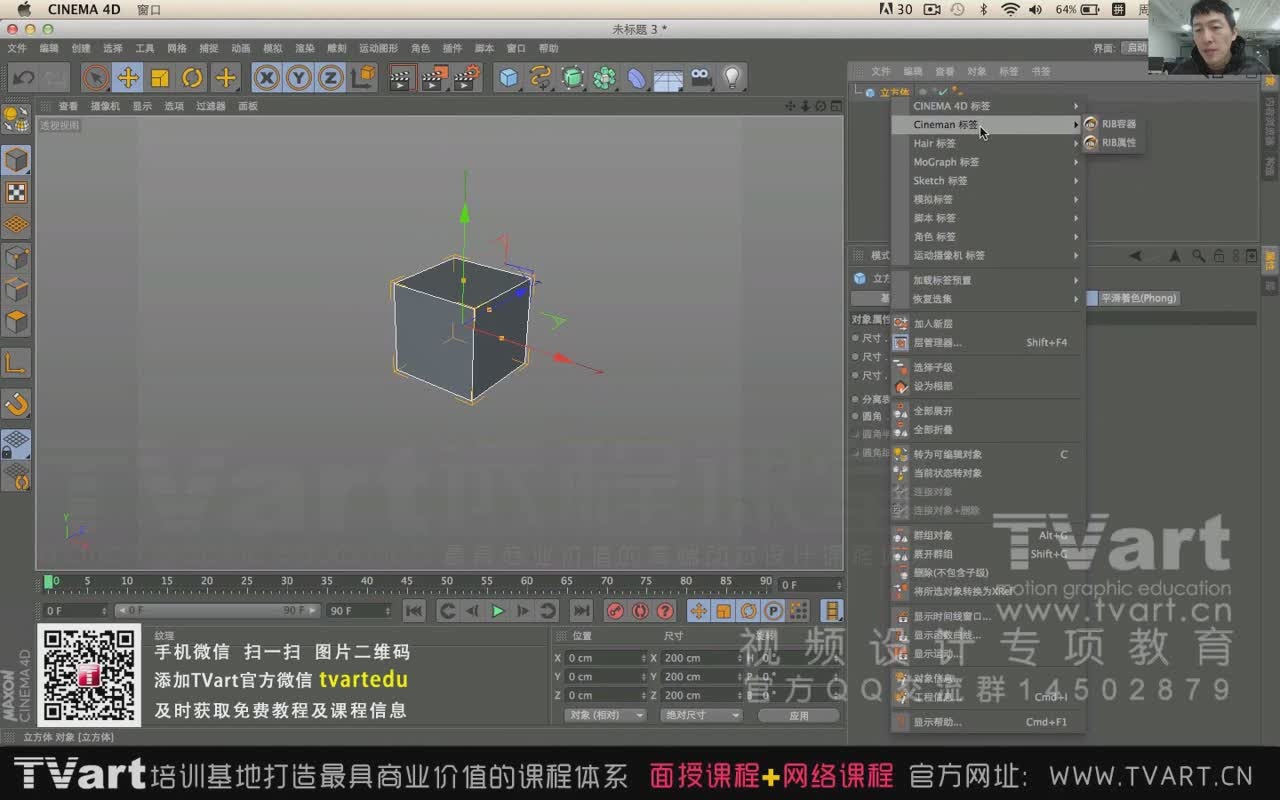
Task: Open the deformer bend icon
Action: pos(637,77)
